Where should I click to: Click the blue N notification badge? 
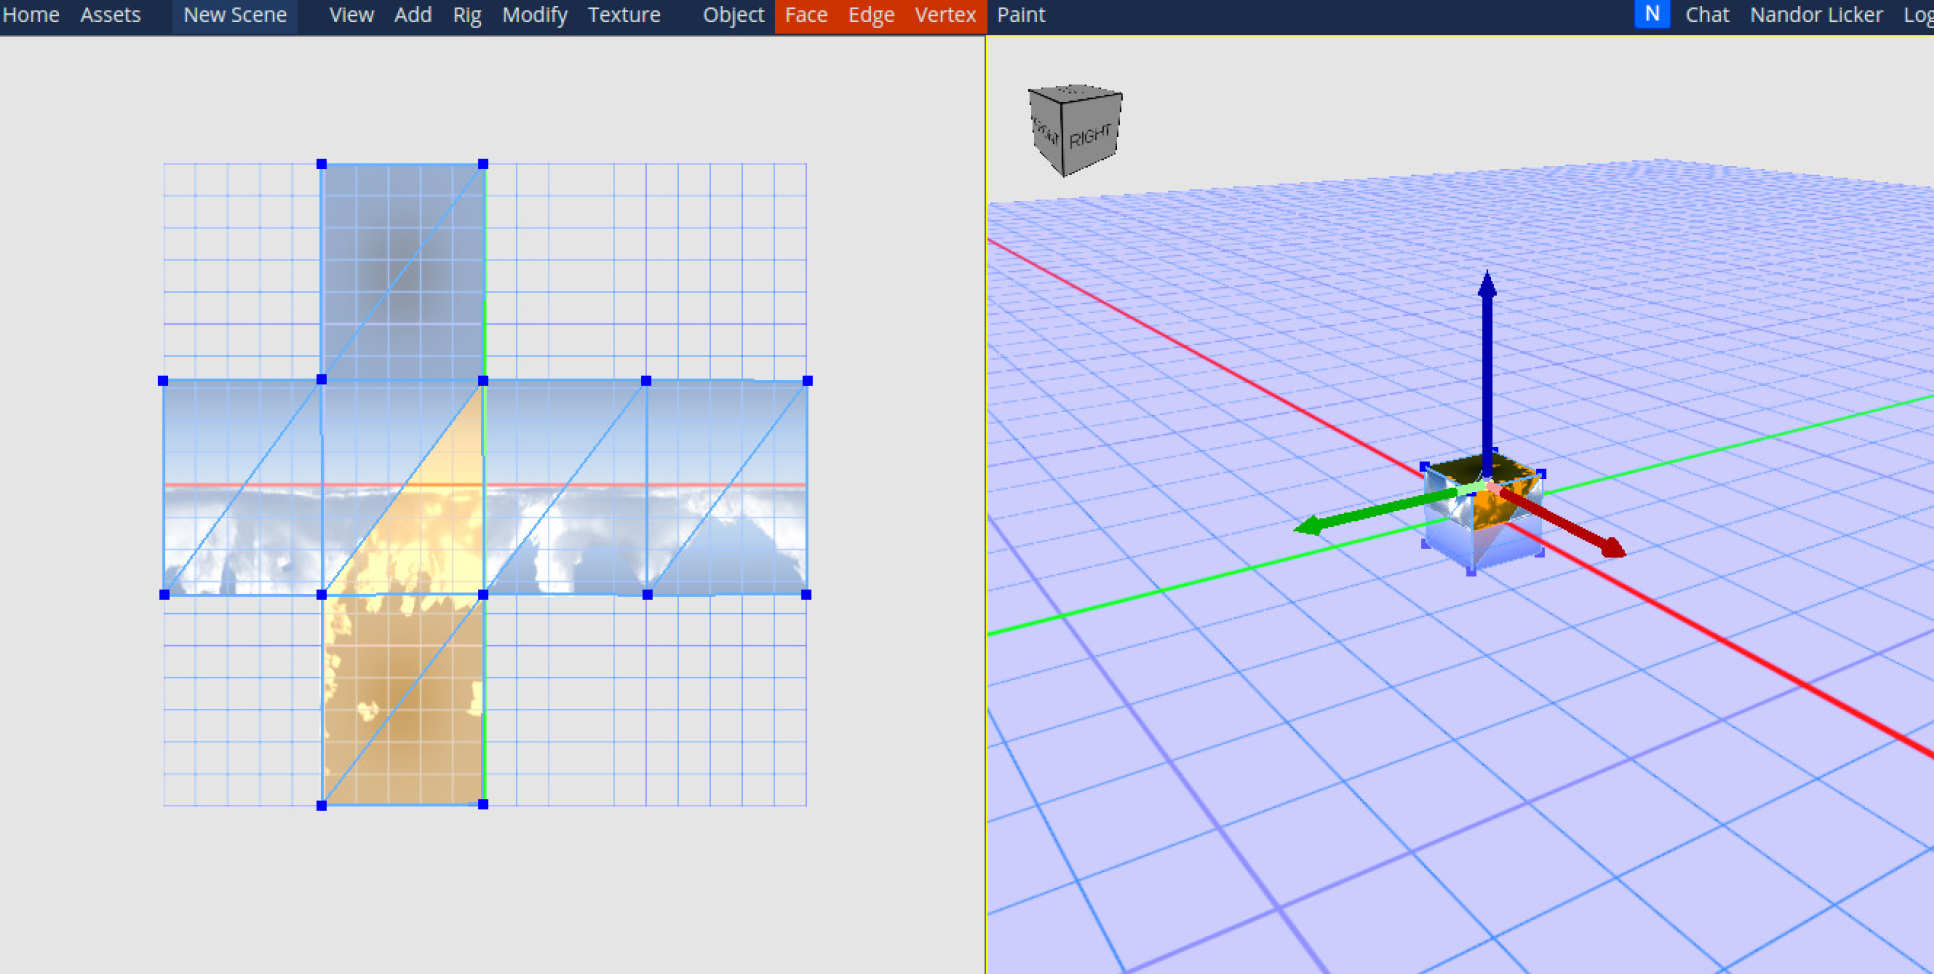[1651, 15]
